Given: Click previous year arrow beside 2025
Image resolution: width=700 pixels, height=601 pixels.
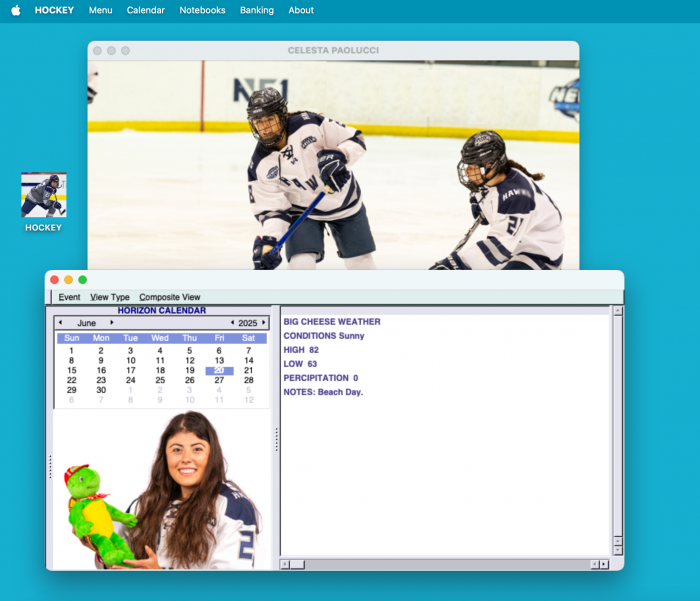Looking at the screenshot, I should pos(232,323).
